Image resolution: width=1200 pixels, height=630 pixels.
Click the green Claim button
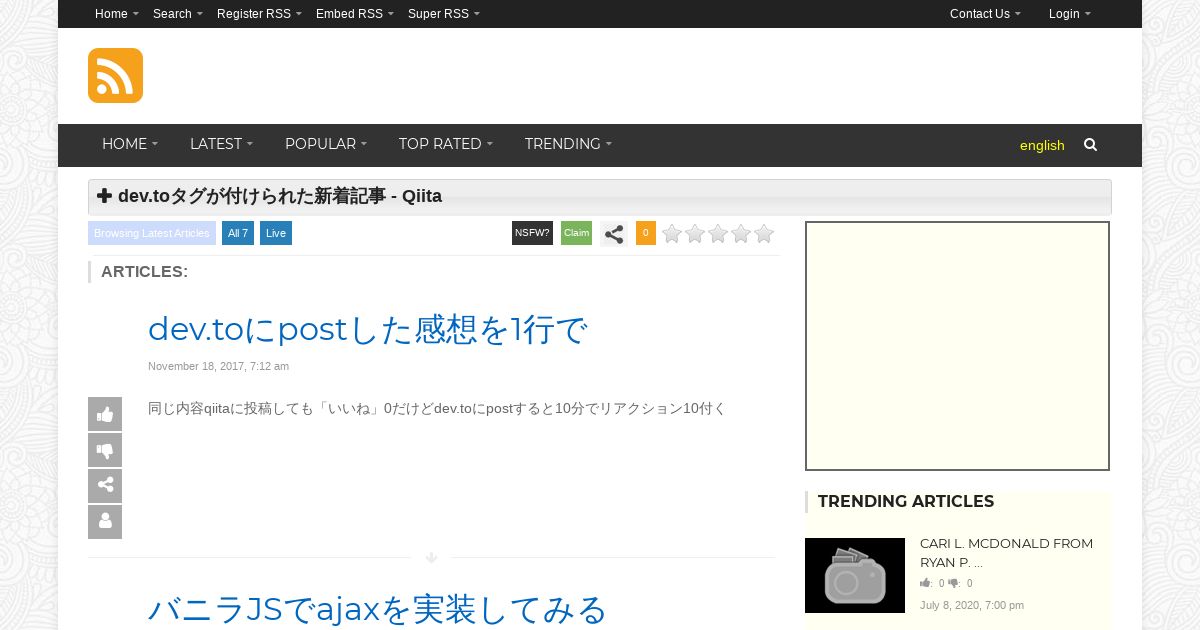click(x=577, y=233)
